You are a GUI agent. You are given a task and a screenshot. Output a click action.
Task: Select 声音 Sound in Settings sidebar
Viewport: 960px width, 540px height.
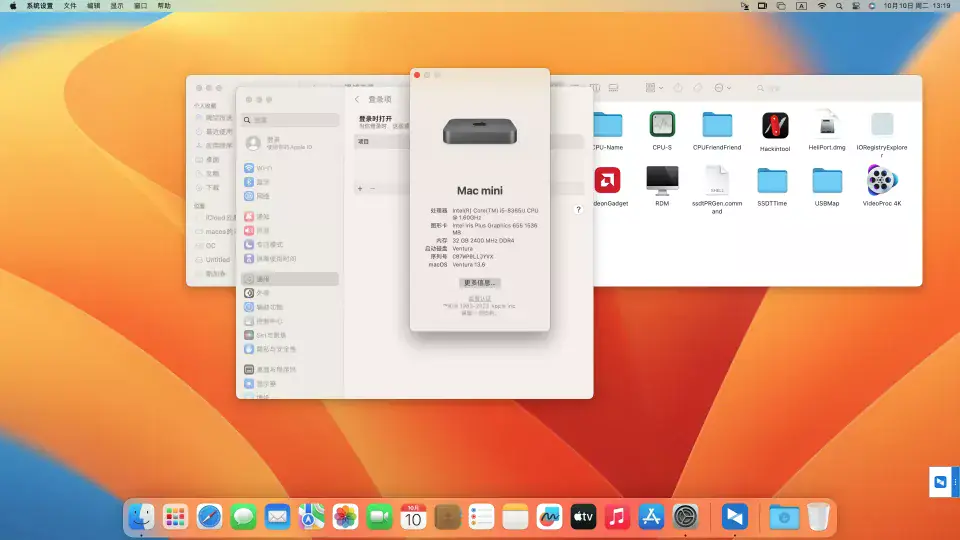[290, 230]
